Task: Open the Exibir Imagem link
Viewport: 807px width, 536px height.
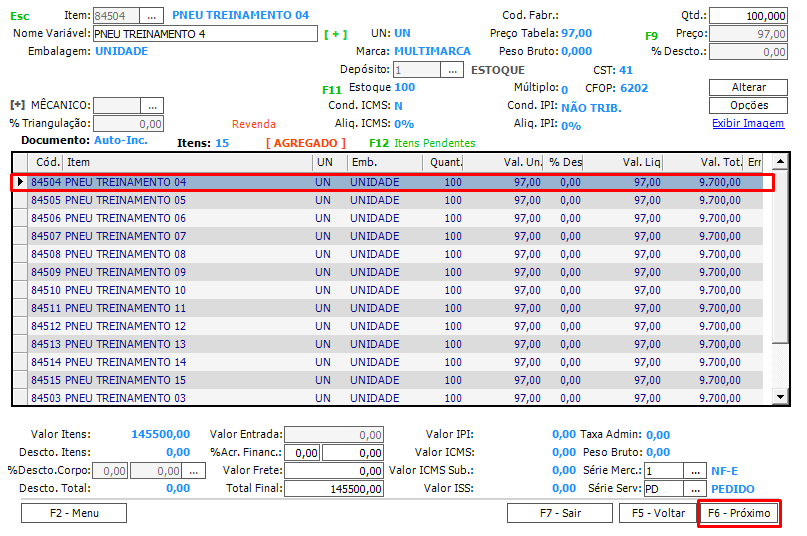Action: [x=748, y=123]
